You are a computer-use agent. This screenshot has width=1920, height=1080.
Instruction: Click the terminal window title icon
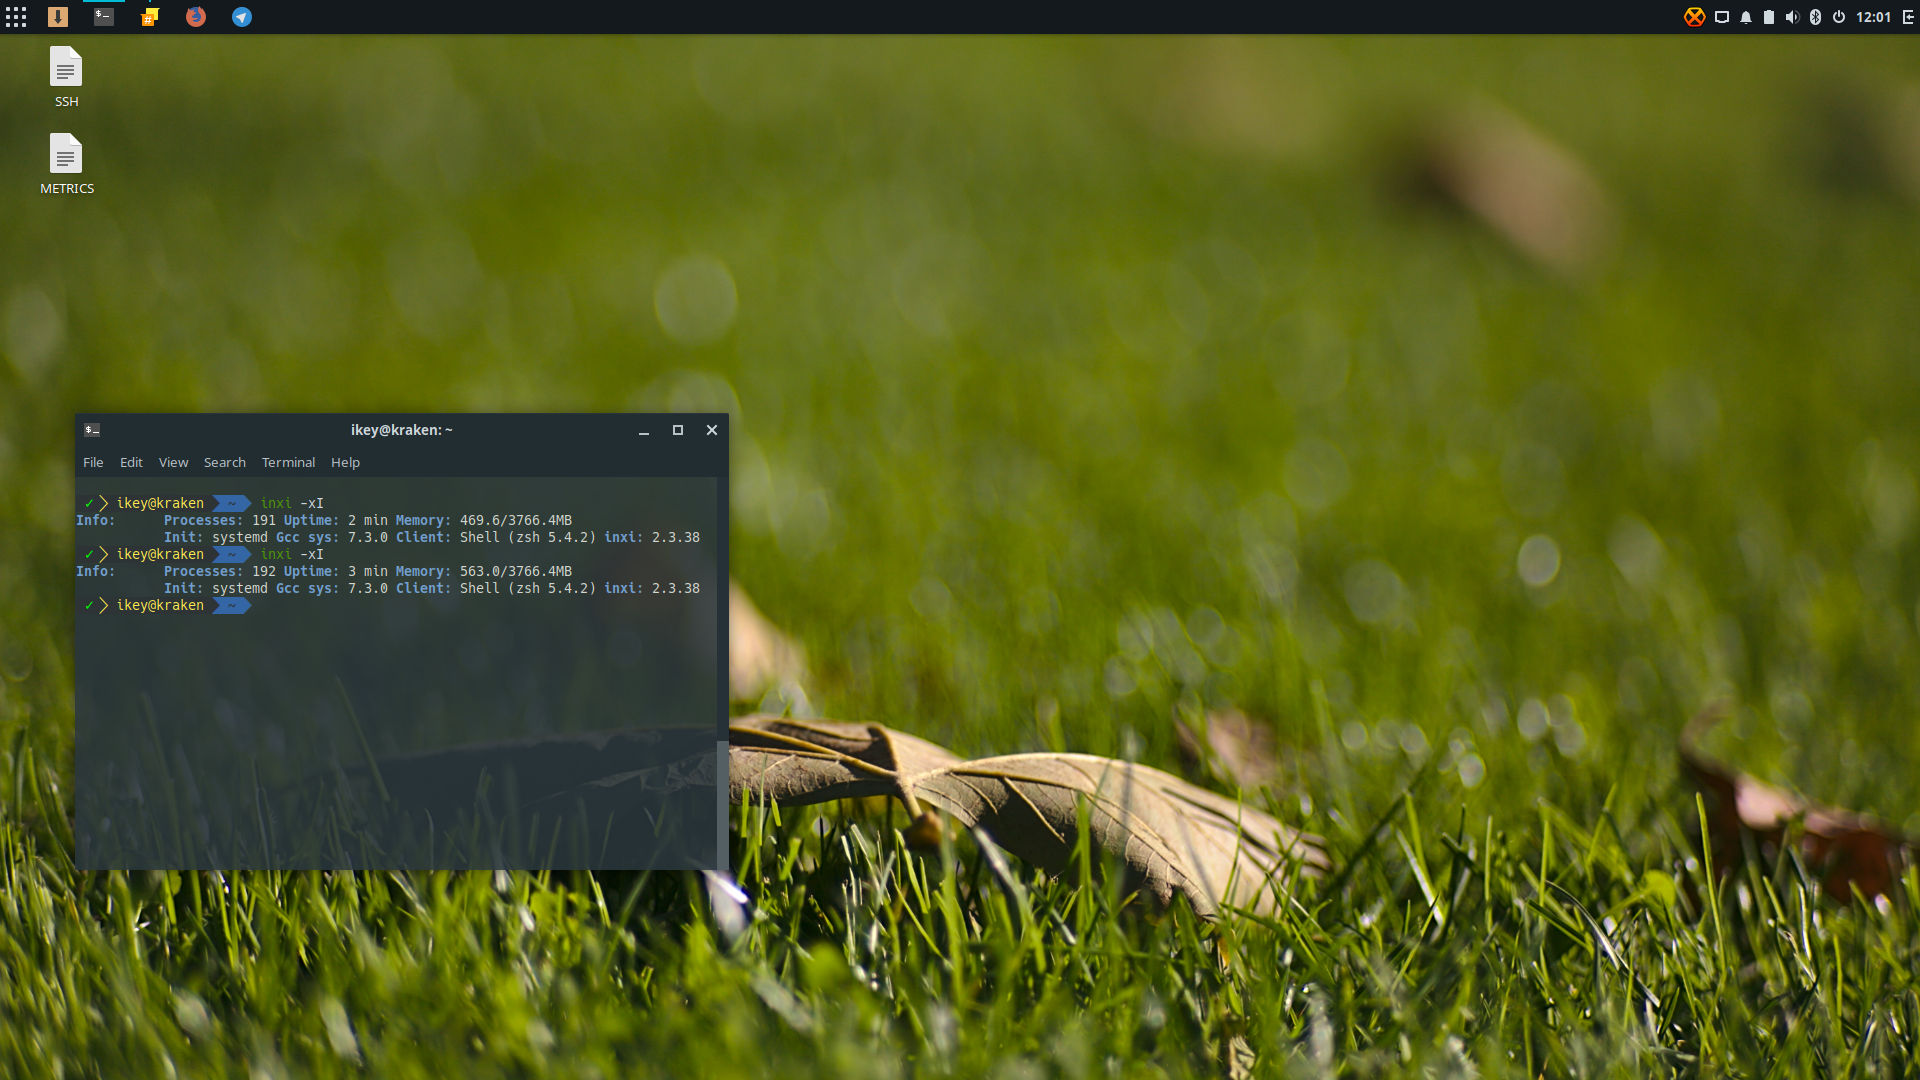(x=92, y=430)
